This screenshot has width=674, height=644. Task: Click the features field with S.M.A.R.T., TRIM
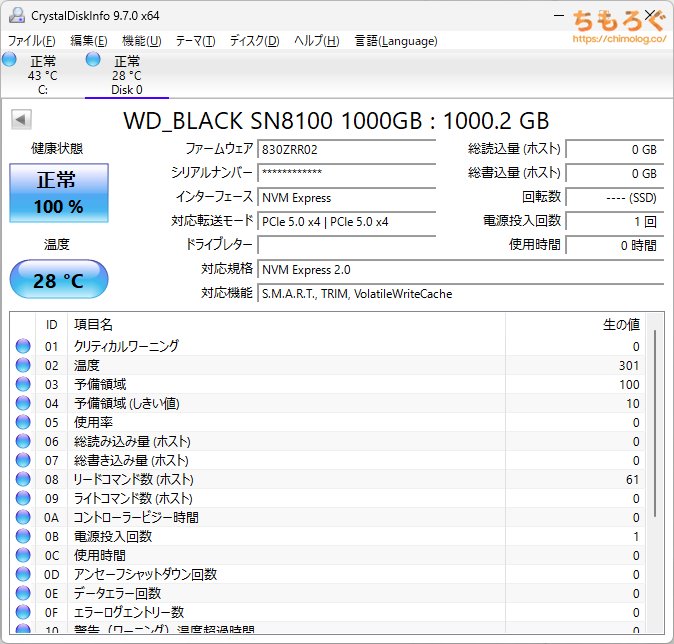pos(461,294)
